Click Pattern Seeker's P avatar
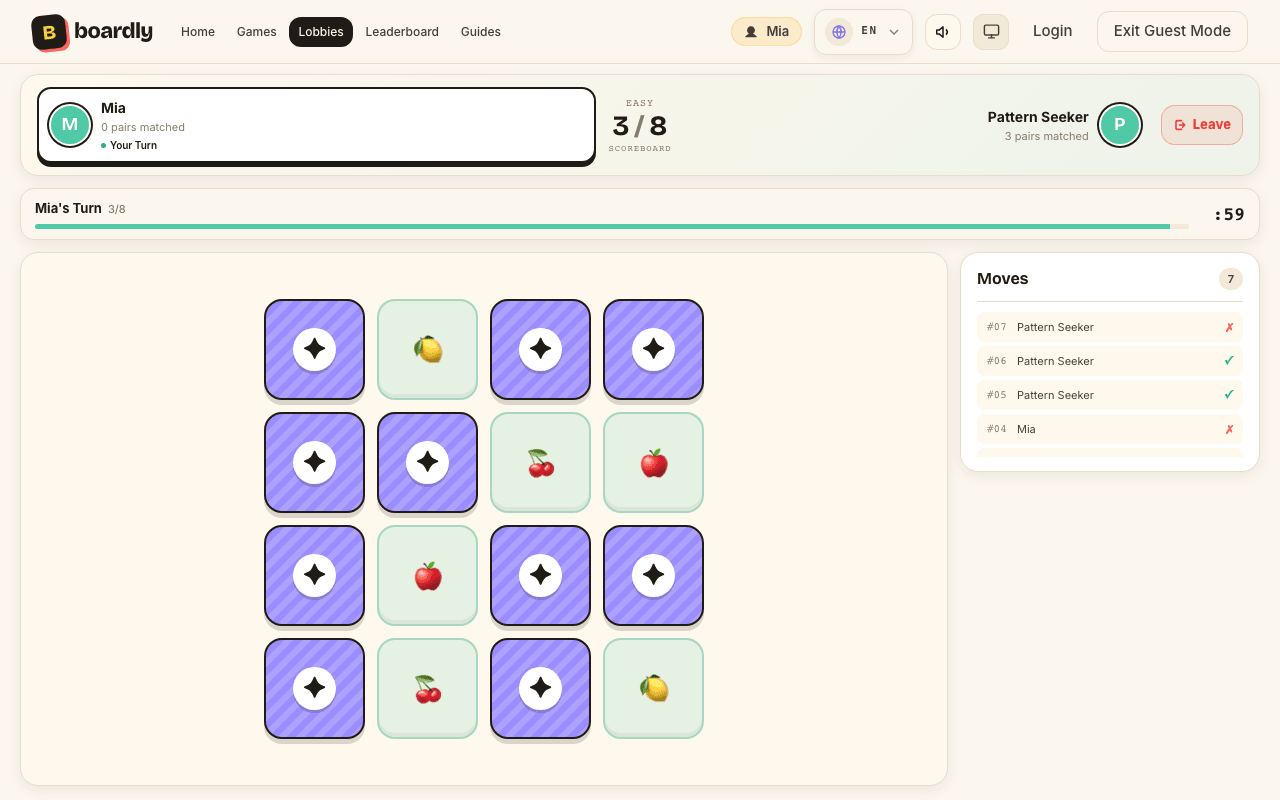The height and width of the screenshot is (800, 1280). point(1120,125)
